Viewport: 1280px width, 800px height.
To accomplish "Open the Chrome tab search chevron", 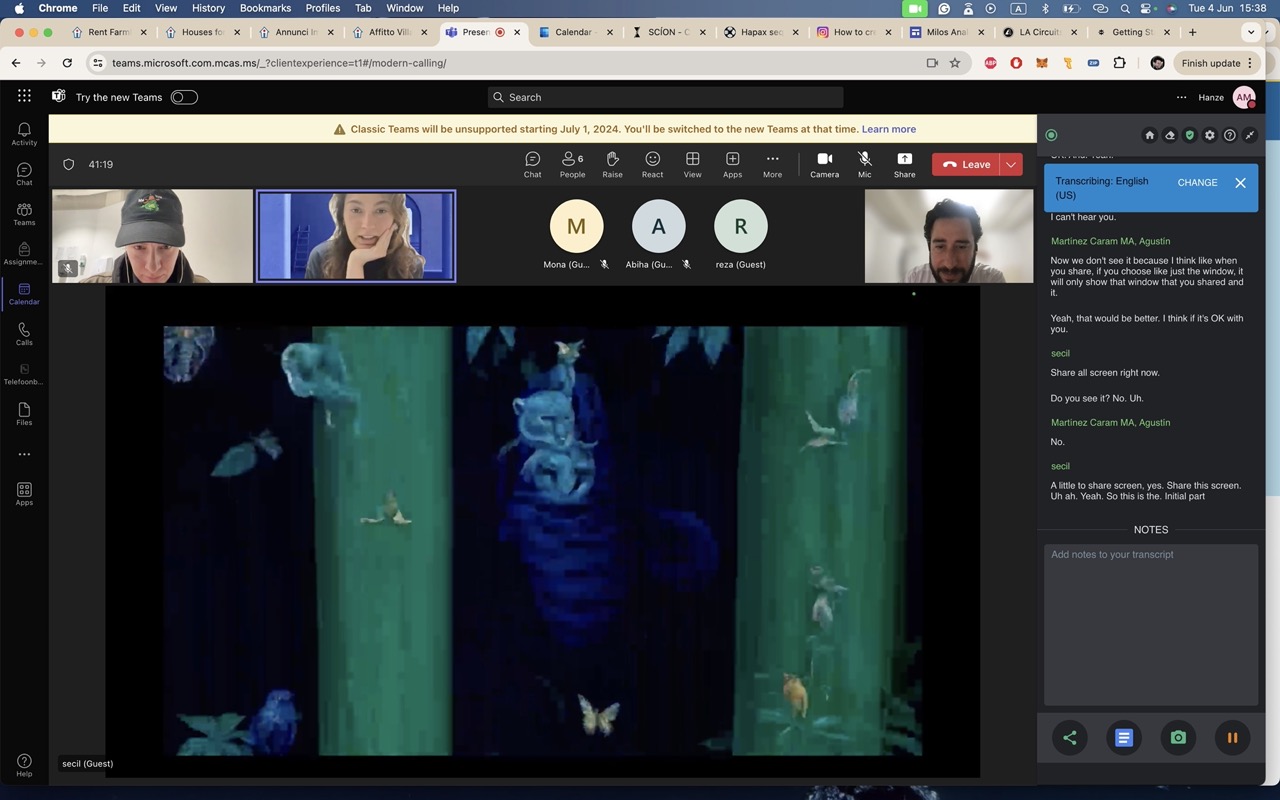I will [x=1250, y=32].
